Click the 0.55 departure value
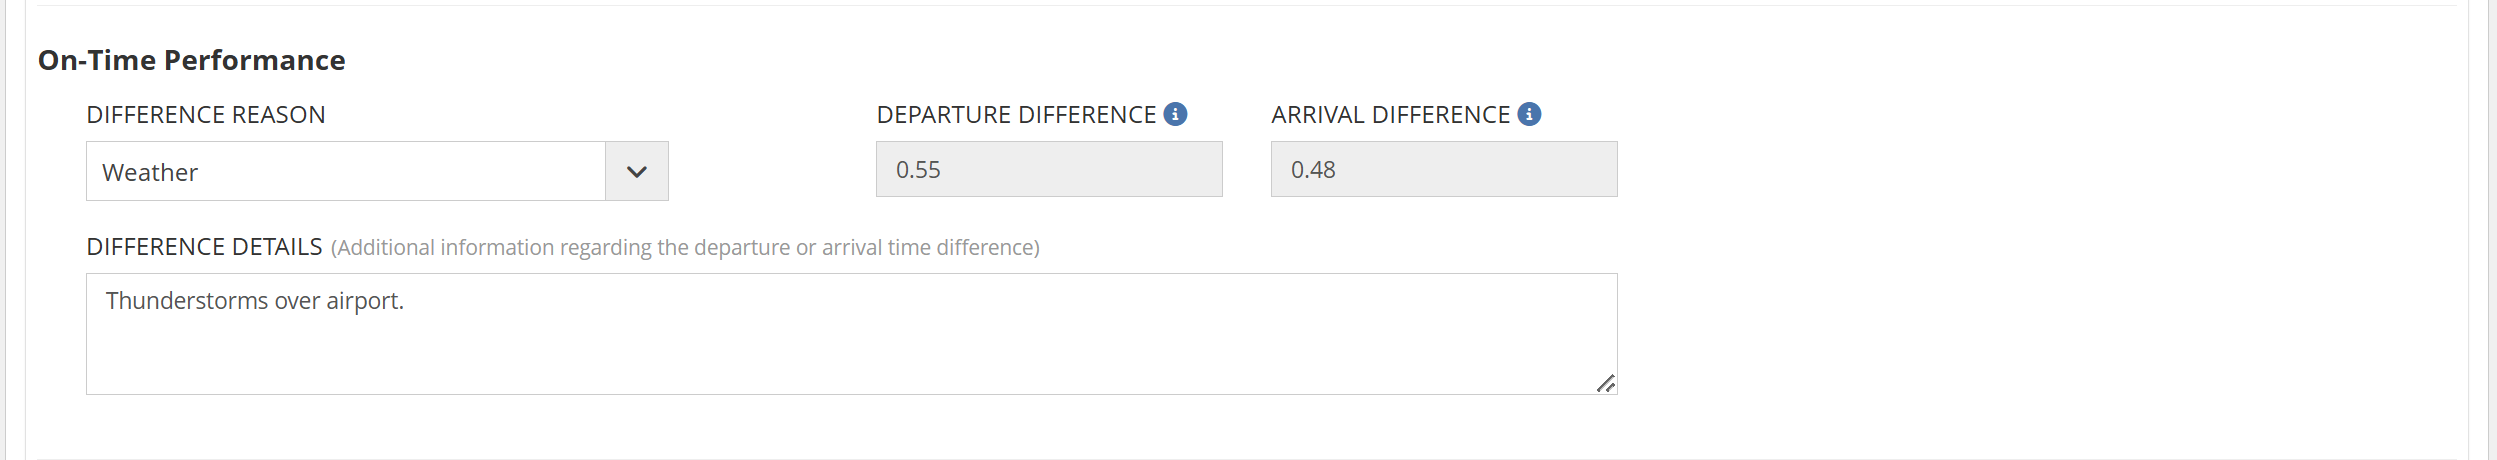This screenshot has height=460, width=2497. coord(918,170)
